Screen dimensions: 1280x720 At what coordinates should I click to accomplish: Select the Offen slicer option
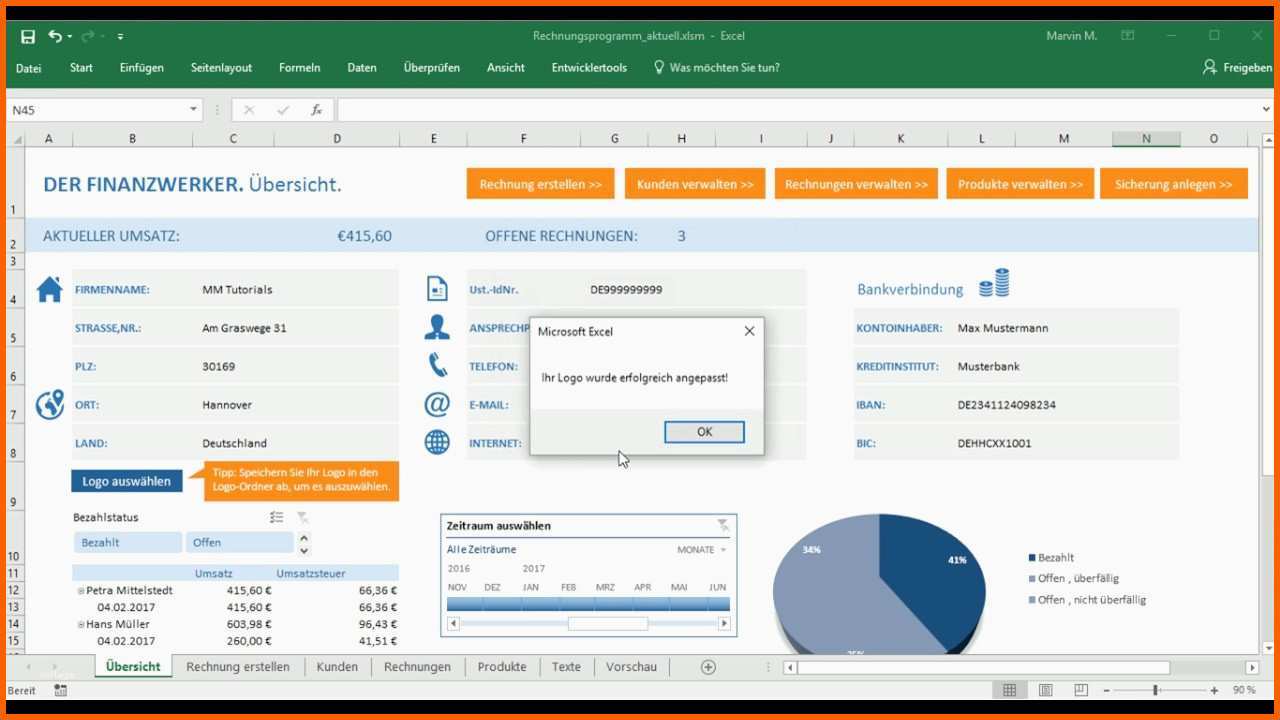[238, 542]
